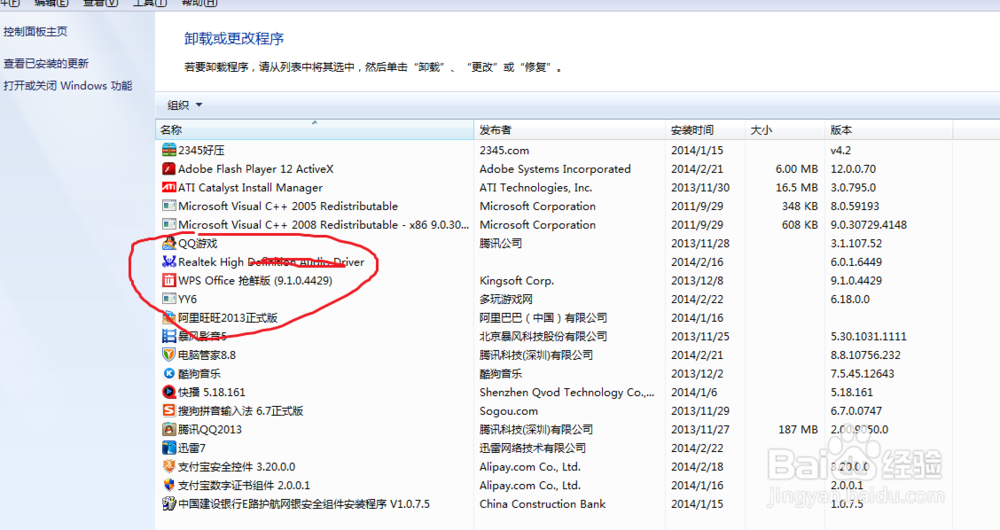Click the 支付宝安全控件 icon

tap(168, 466)
